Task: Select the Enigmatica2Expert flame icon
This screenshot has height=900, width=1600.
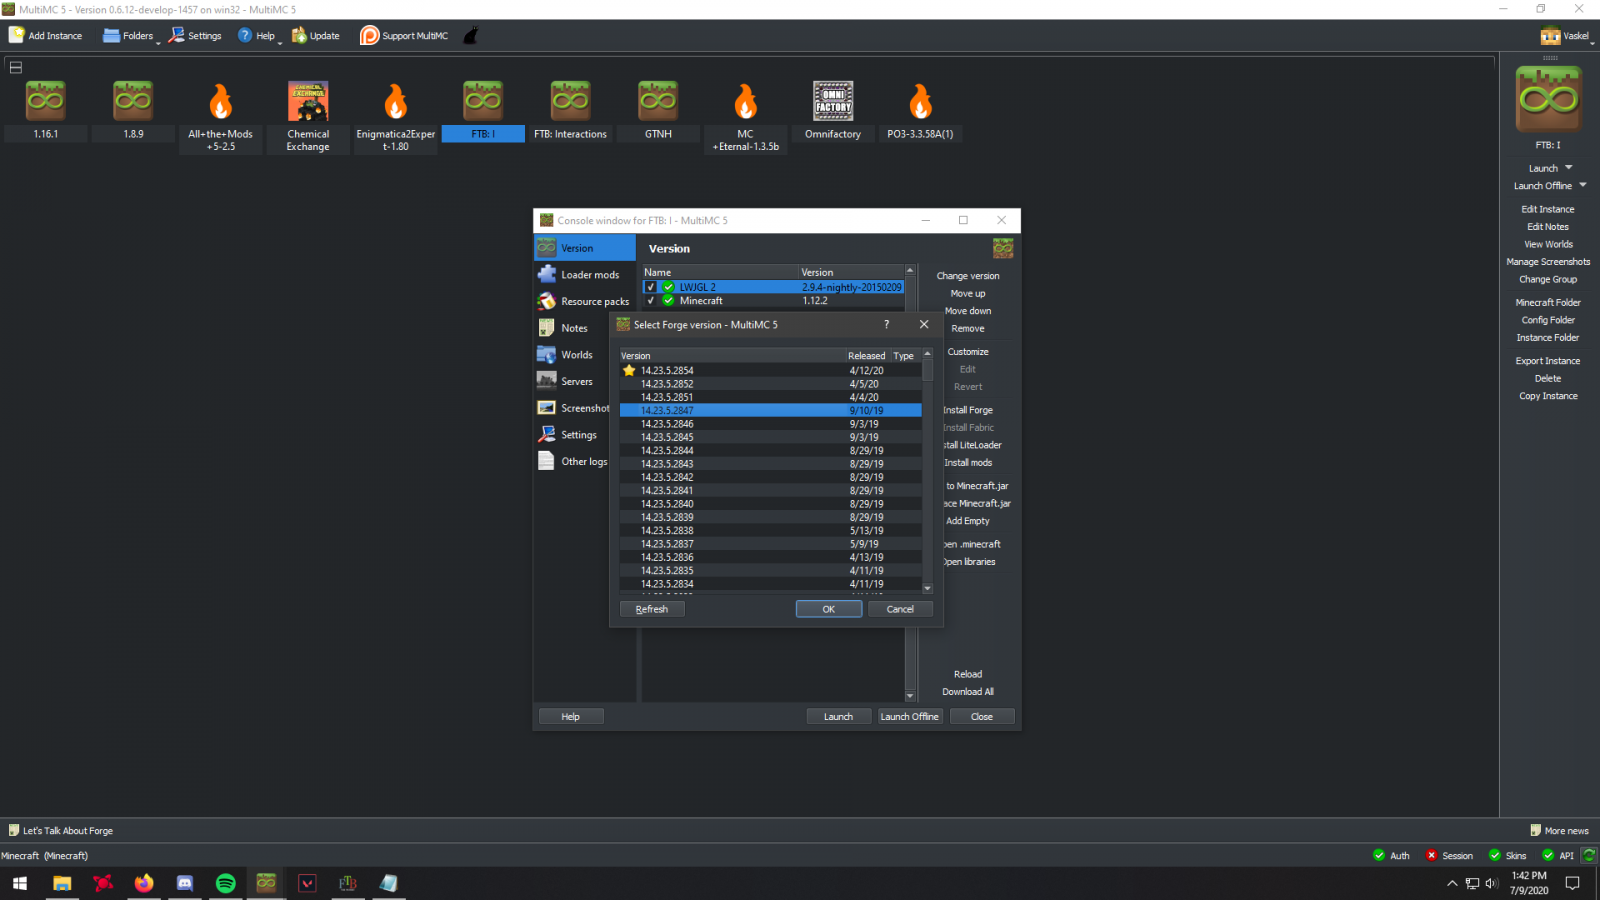Action: coord(396,101)
